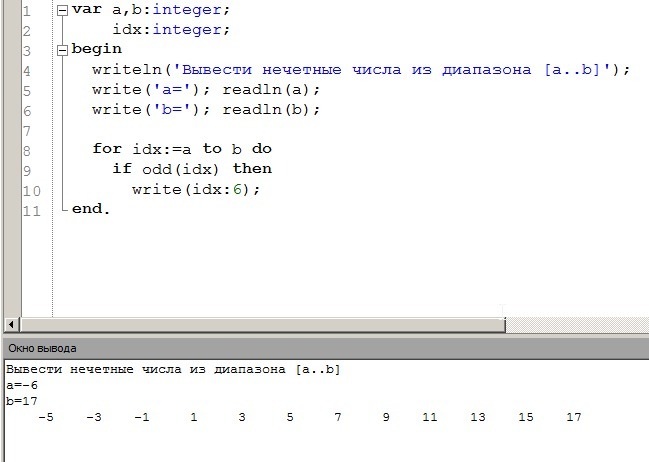Collapse the begin block fold marker

click(x=64, y=49)
